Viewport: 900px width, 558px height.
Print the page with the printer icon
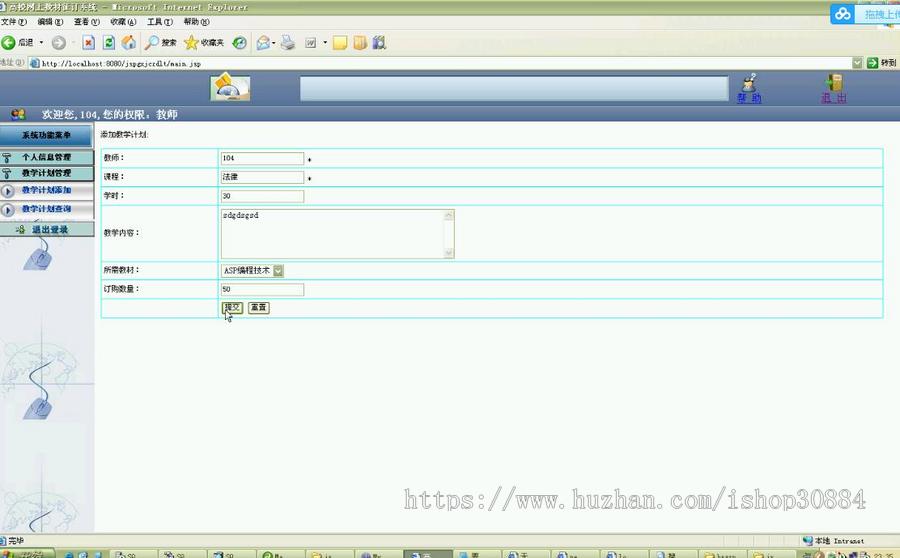(x=288, y=42)
